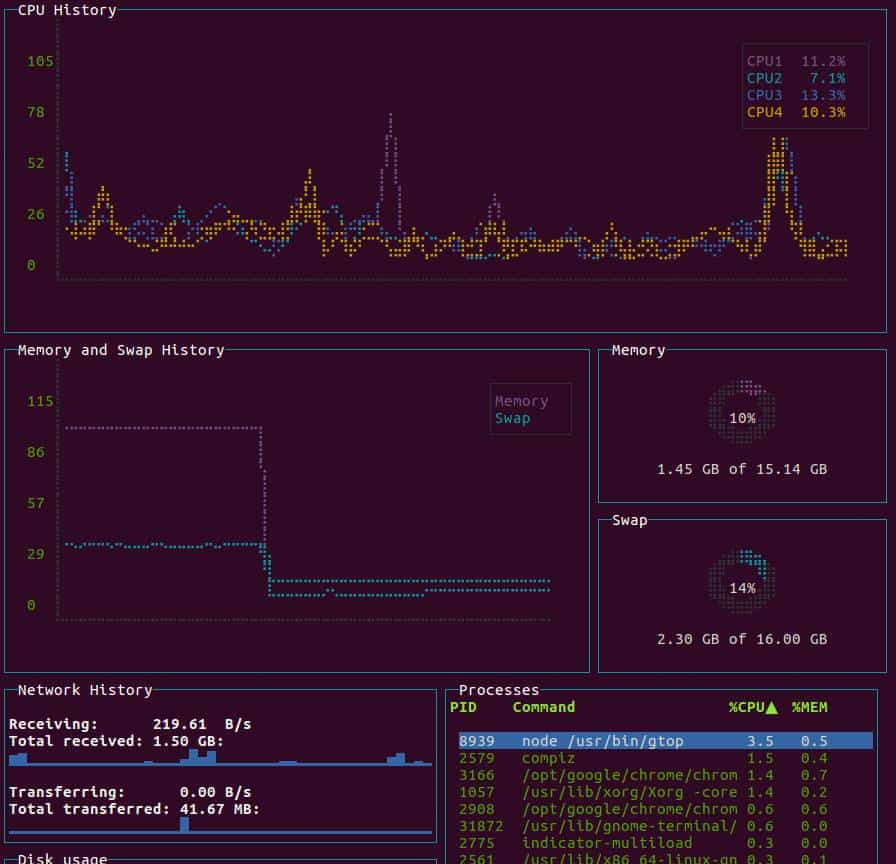Viewport: 896px width, 864px height.
Task: Select the CPU2 legend entry
Action: tap(764, 78)
